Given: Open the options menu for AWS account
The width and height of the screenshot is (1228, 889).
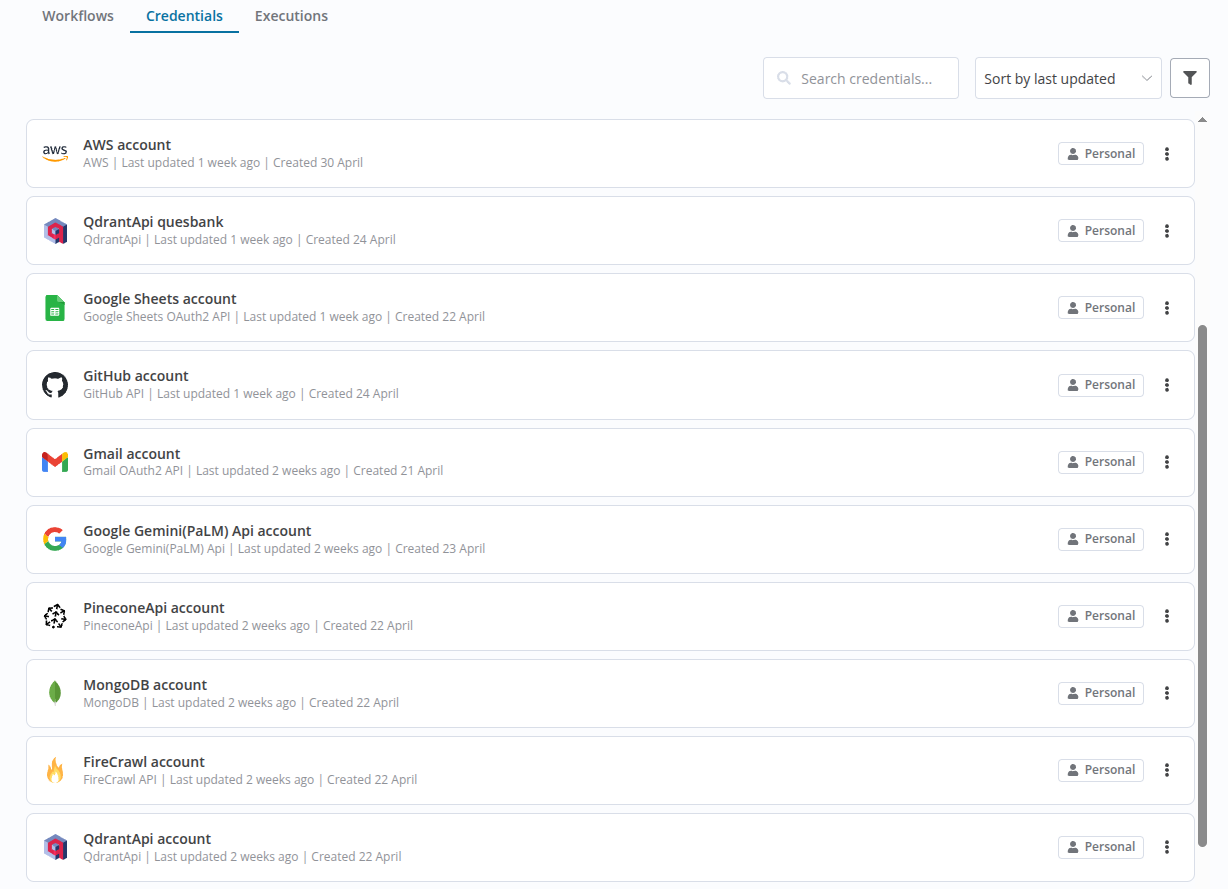Looking at the screenshot, I should pos(1167,153).
